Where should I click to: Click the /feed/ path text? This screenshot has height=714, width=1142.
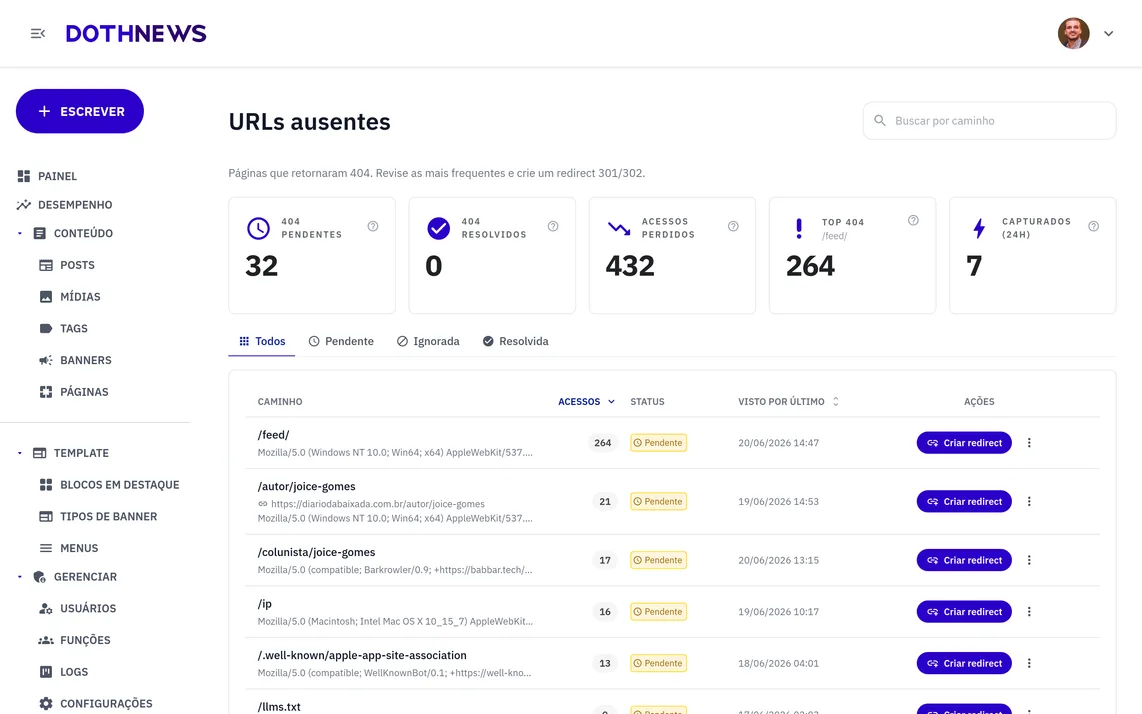273,435
